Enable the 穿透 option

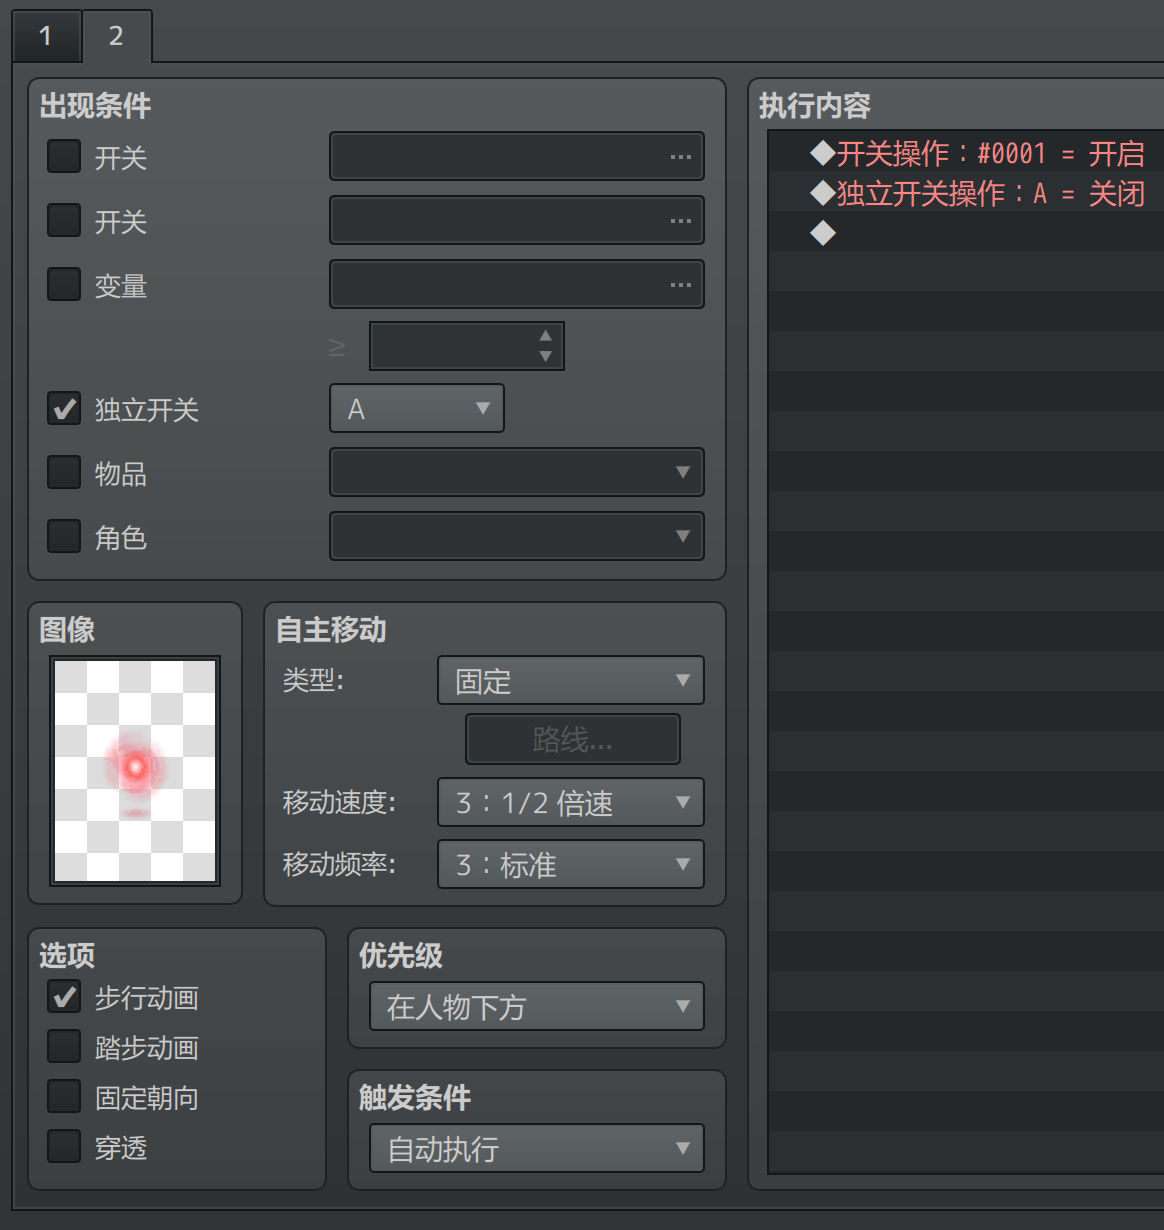[64, 1146]
